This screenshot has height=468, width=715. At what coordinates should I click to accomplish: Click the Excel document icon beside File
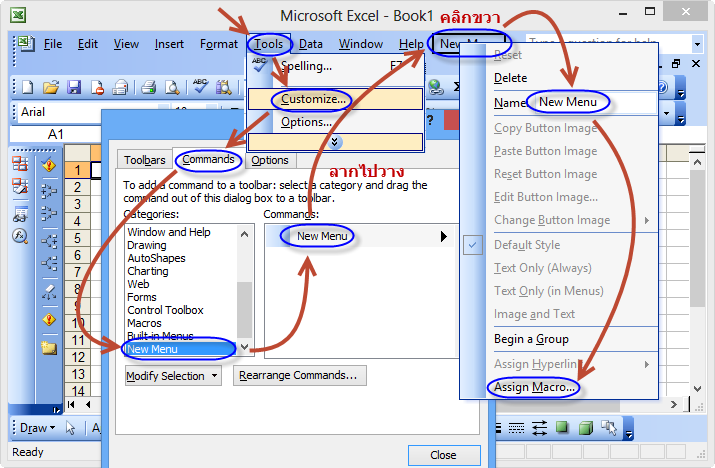[24, 44]
